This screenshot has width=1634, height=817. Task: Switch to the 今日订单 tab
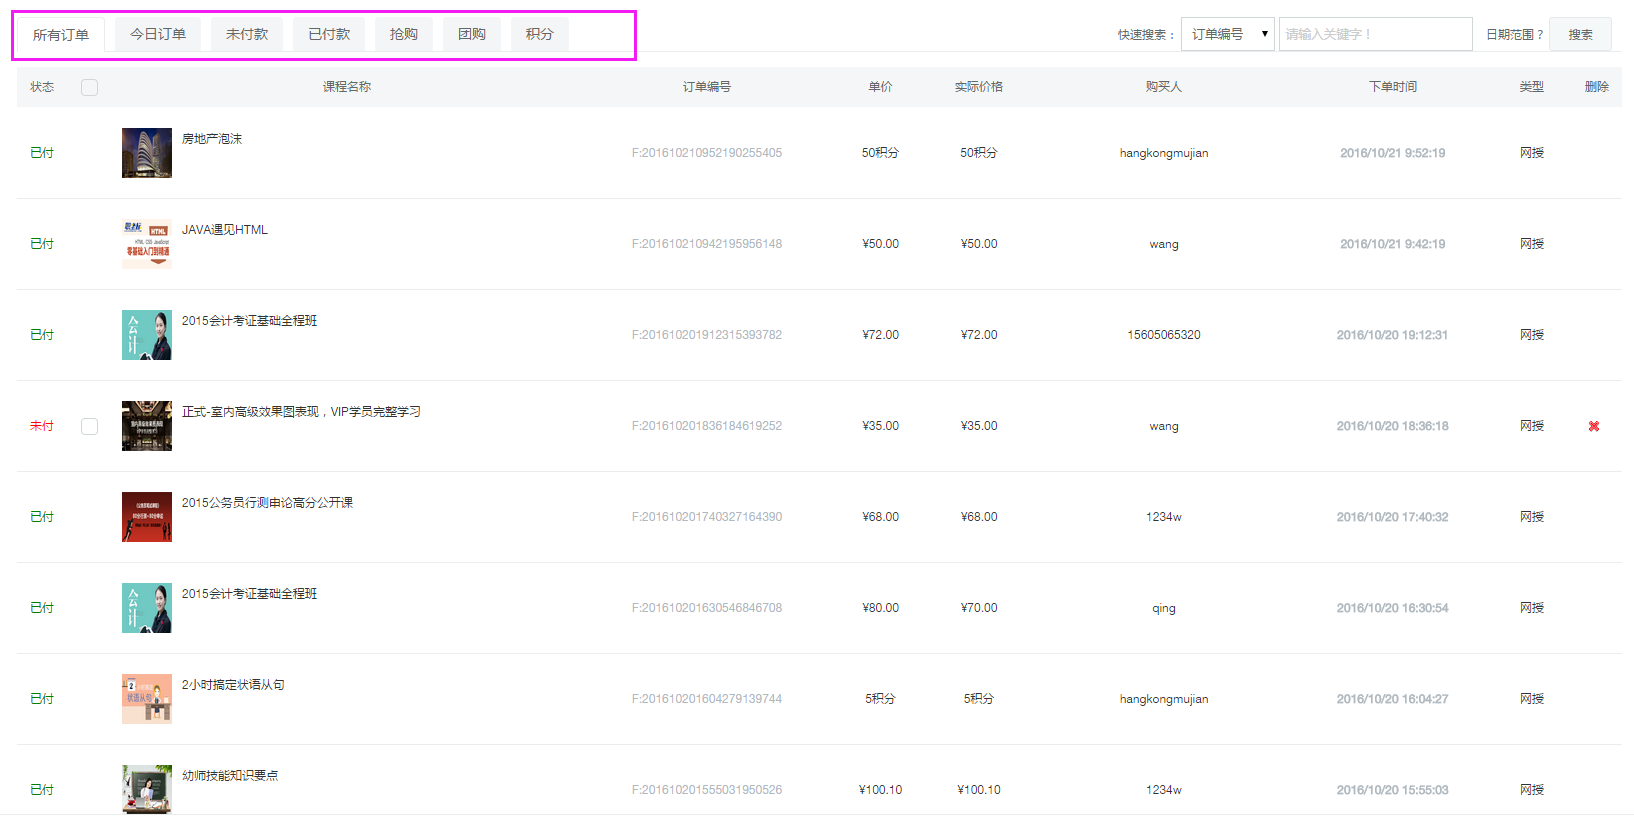pyautogui.click(x=158, y=34)
